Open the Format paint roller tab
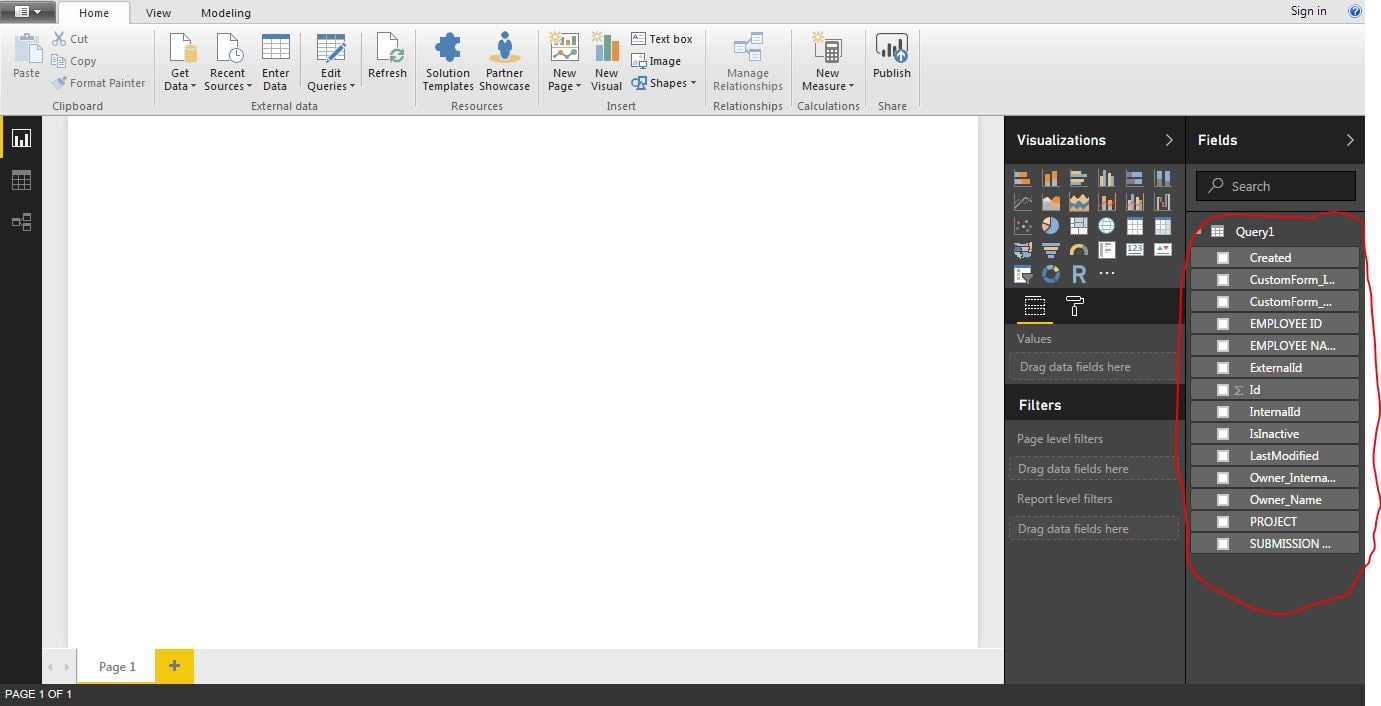Screen dimensions: 1381x706 [x=1075, y=306]
